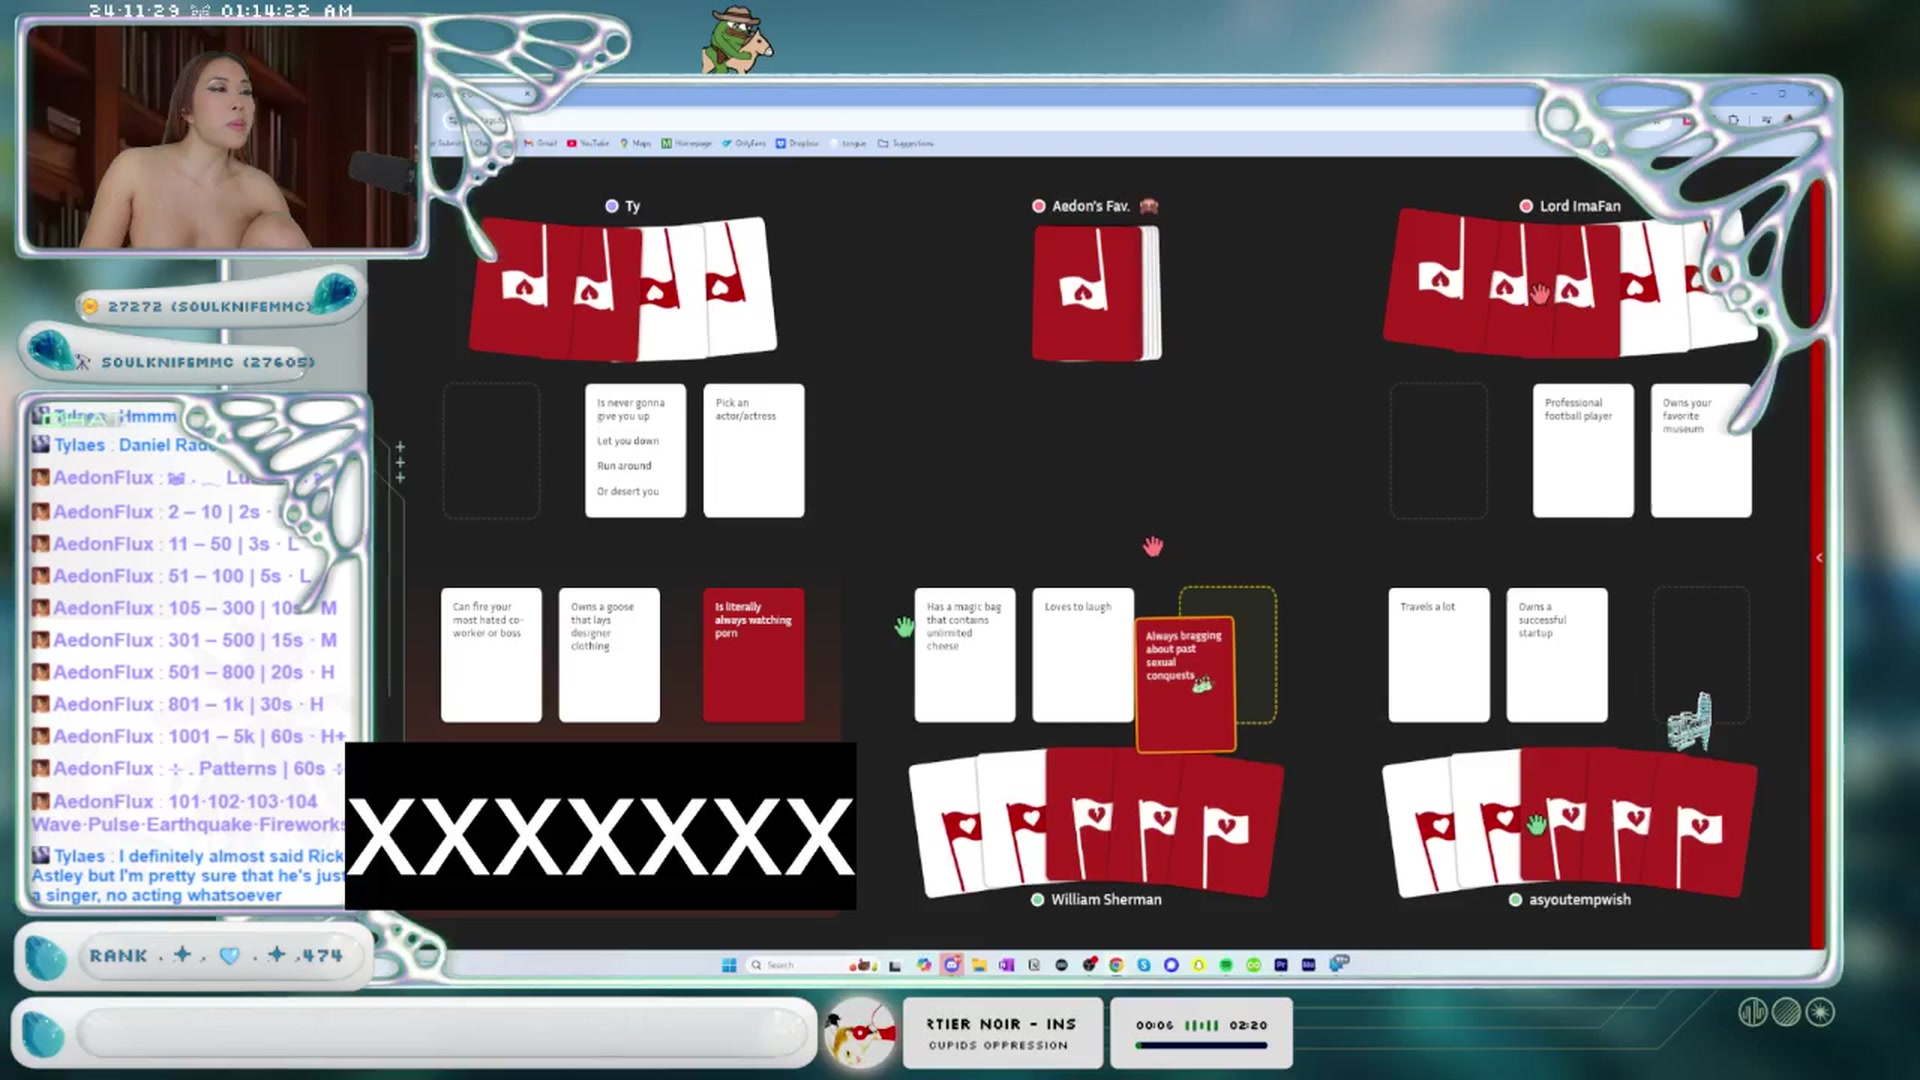Click the status dot next to Lord ImaFan
Image resolution: width=1920 pixels, height=1080 pixels.
(1526, 206)
